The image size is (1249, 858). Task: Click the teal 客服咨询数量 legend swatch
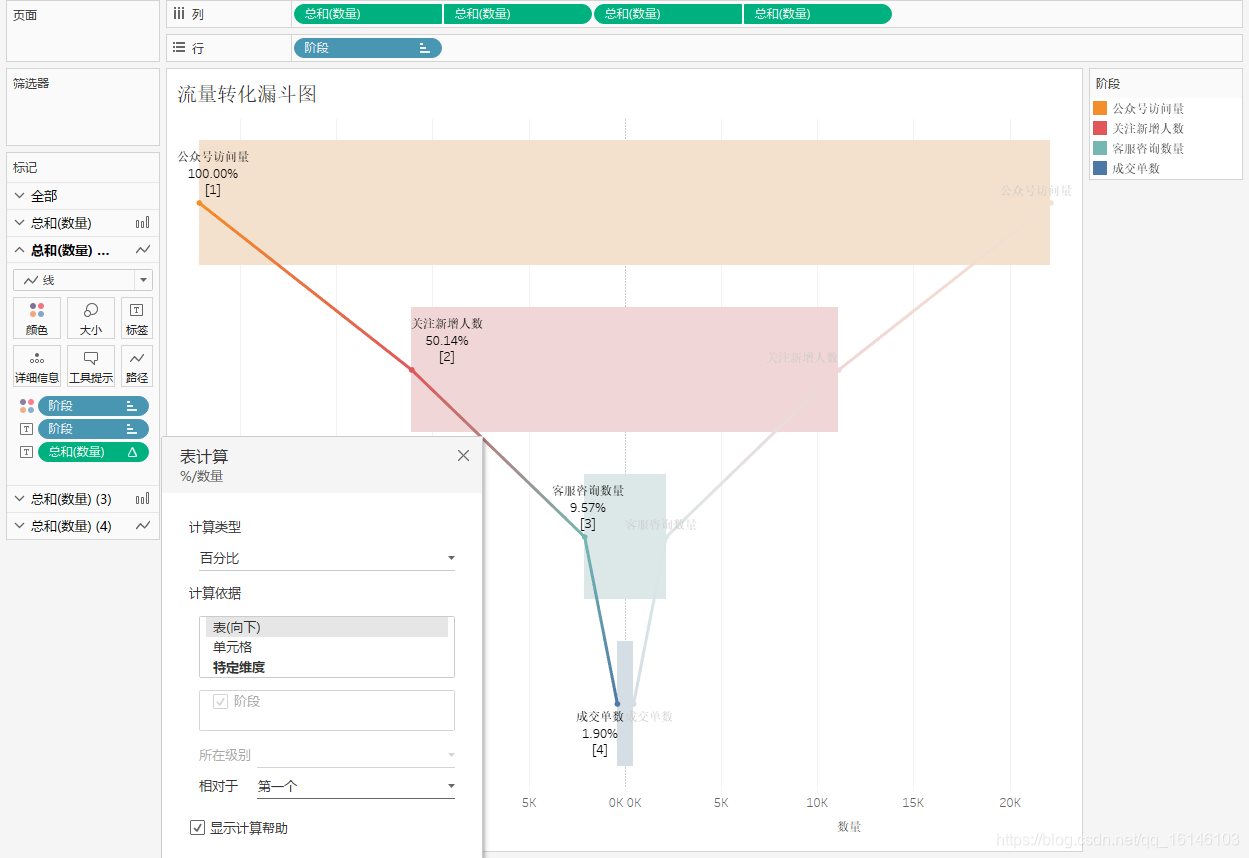[x=1100, y=148]
